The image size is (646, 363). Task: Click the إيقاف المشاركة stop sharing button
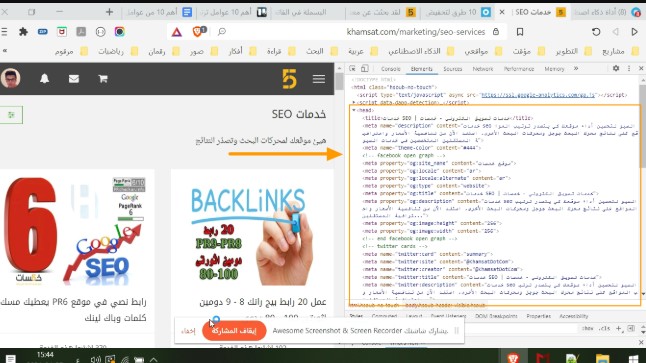[x=234, y=330]
